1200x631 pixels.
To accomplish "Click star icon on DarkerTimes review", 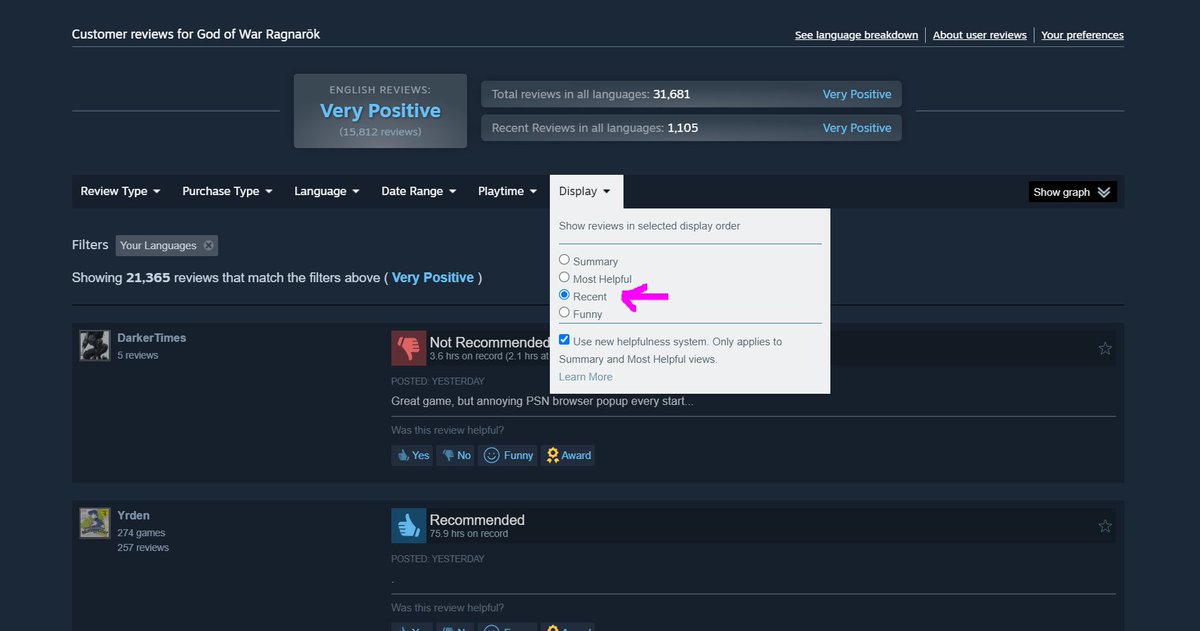I will point(1105,348).
